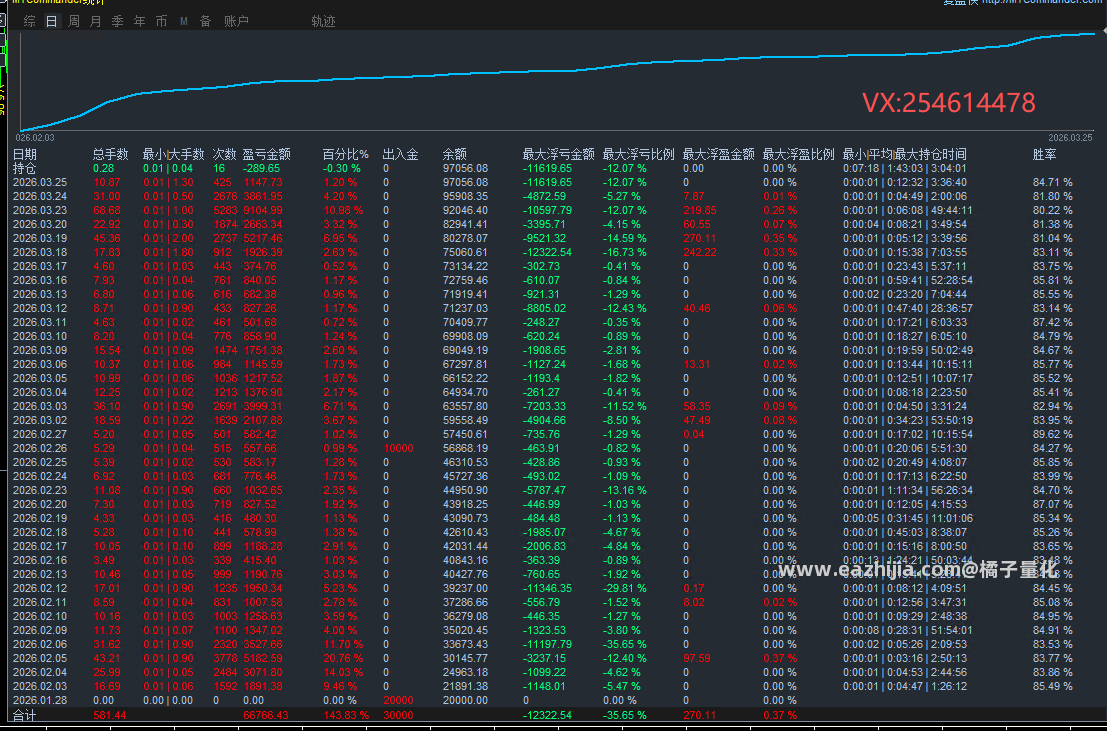Click total lots value 581.44

tap(109, 715)
